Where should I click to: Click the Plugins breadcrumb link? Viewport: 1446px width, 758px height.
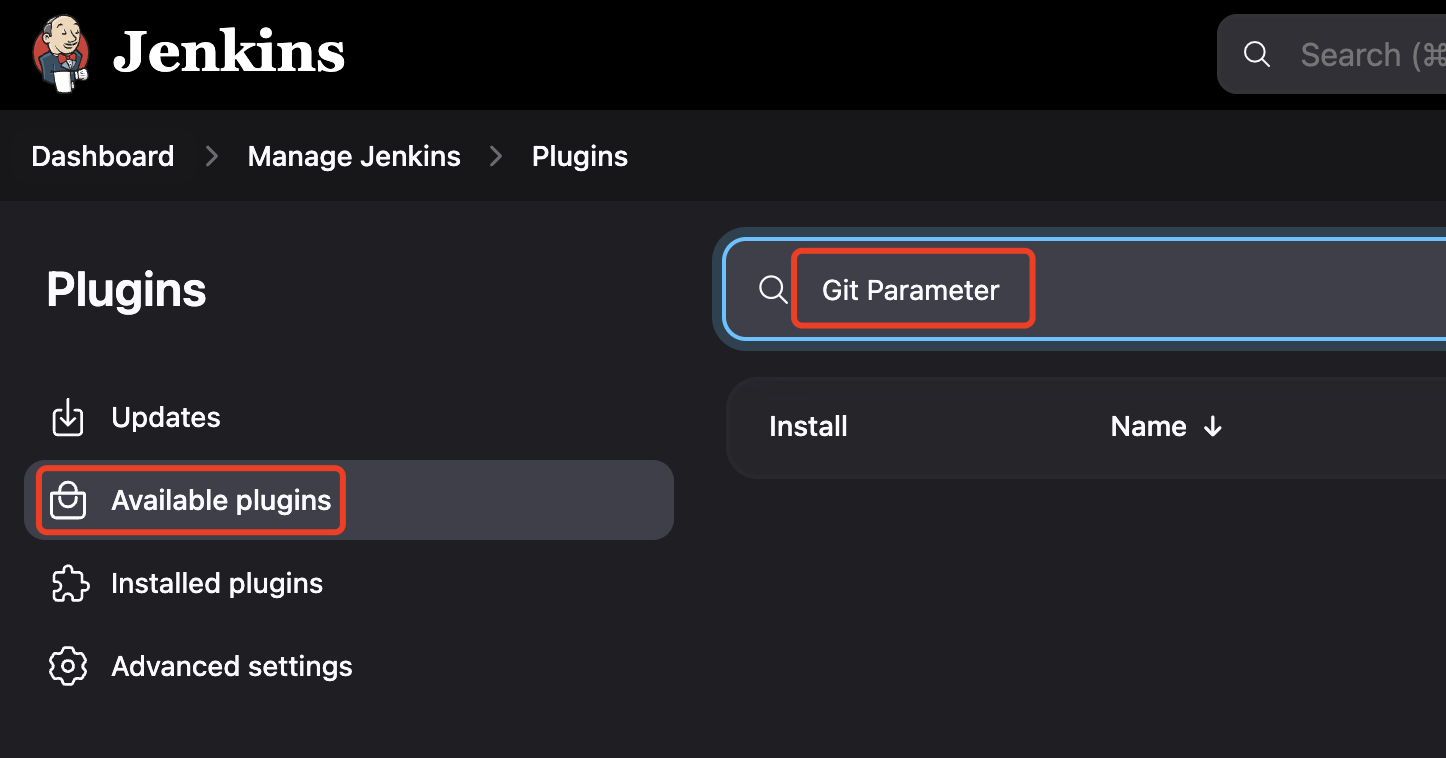pos(580,157)
